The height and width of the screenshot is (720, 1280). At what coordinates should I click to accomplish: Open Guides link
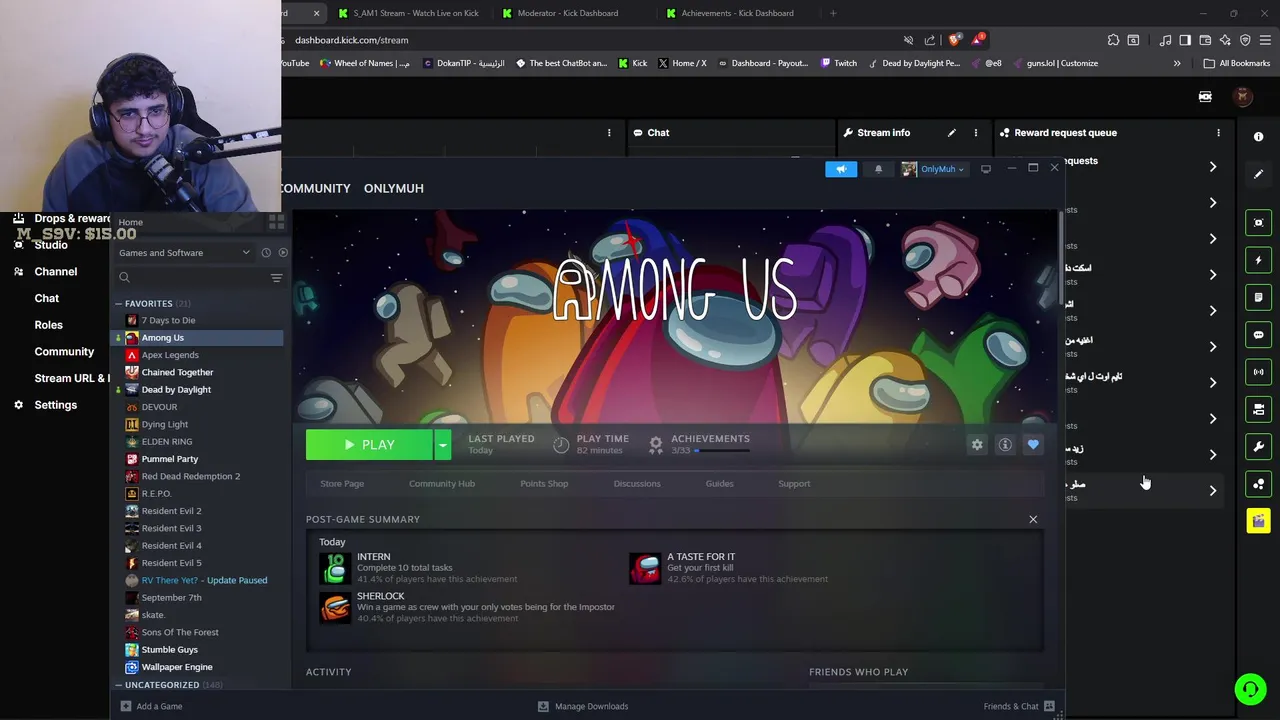pos(719,484)
